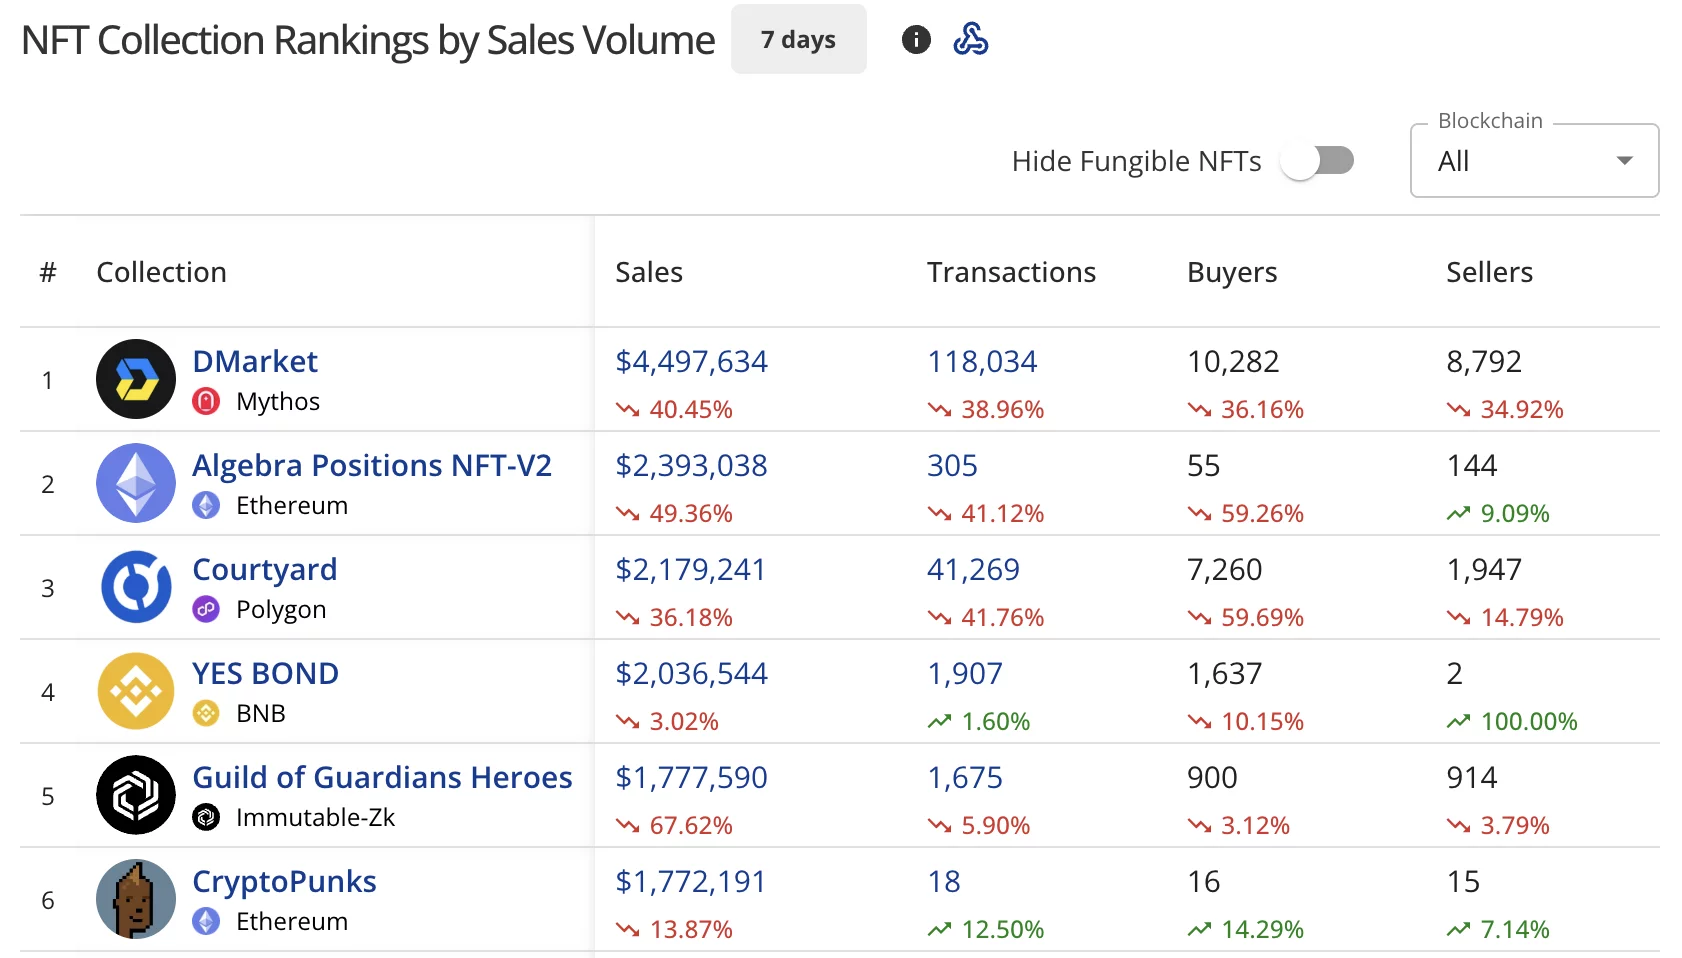Image resolution: width=1682 pixels, height=958 pixels.
Task: Click the Polygon chain icon under Courtyard
Action: 207,609
